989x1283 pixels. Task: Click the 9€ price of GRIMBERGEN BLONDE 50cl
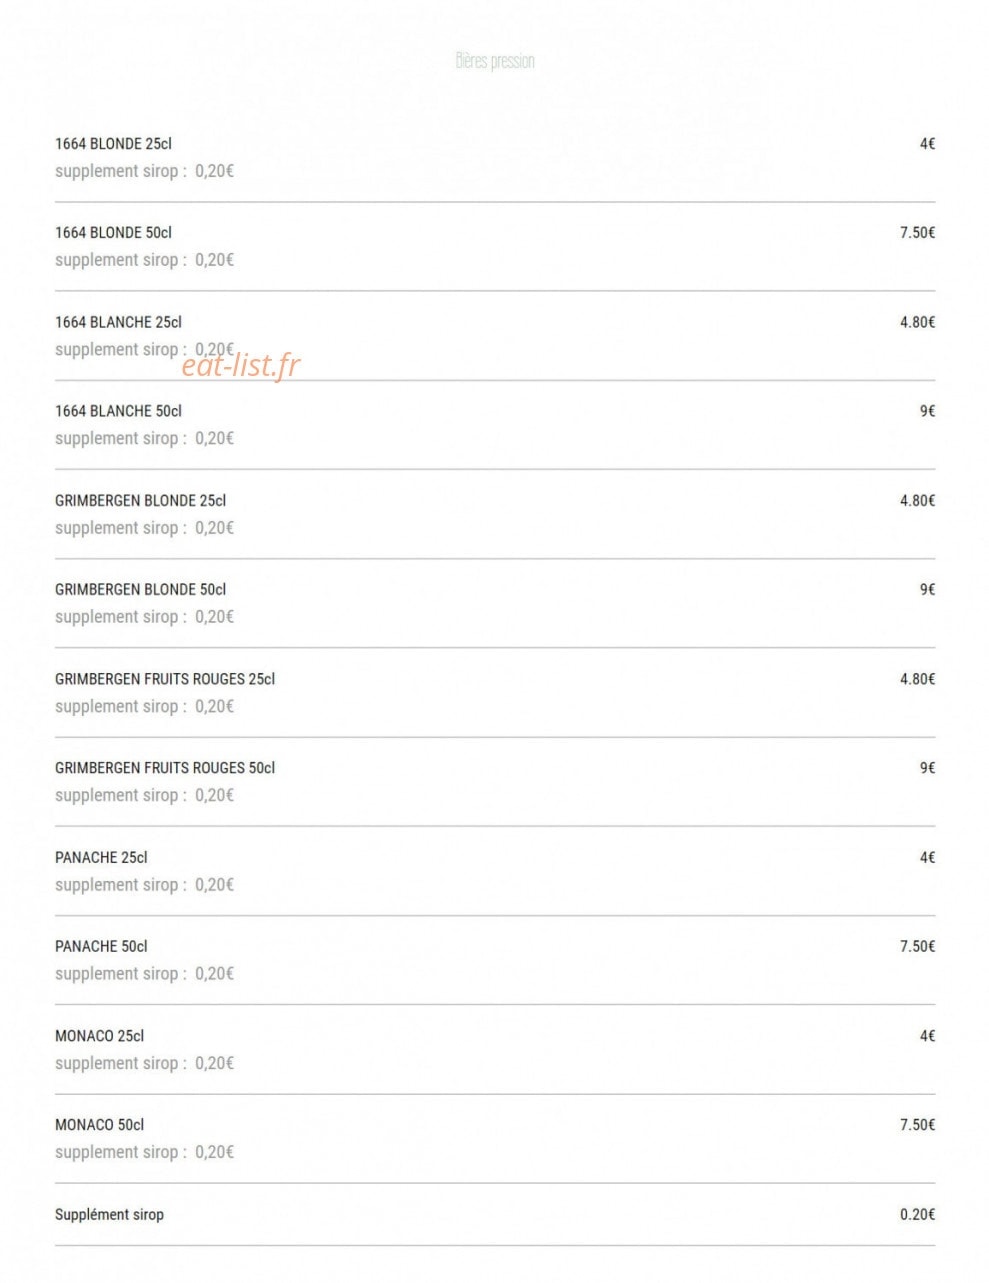tap(927, 589)
